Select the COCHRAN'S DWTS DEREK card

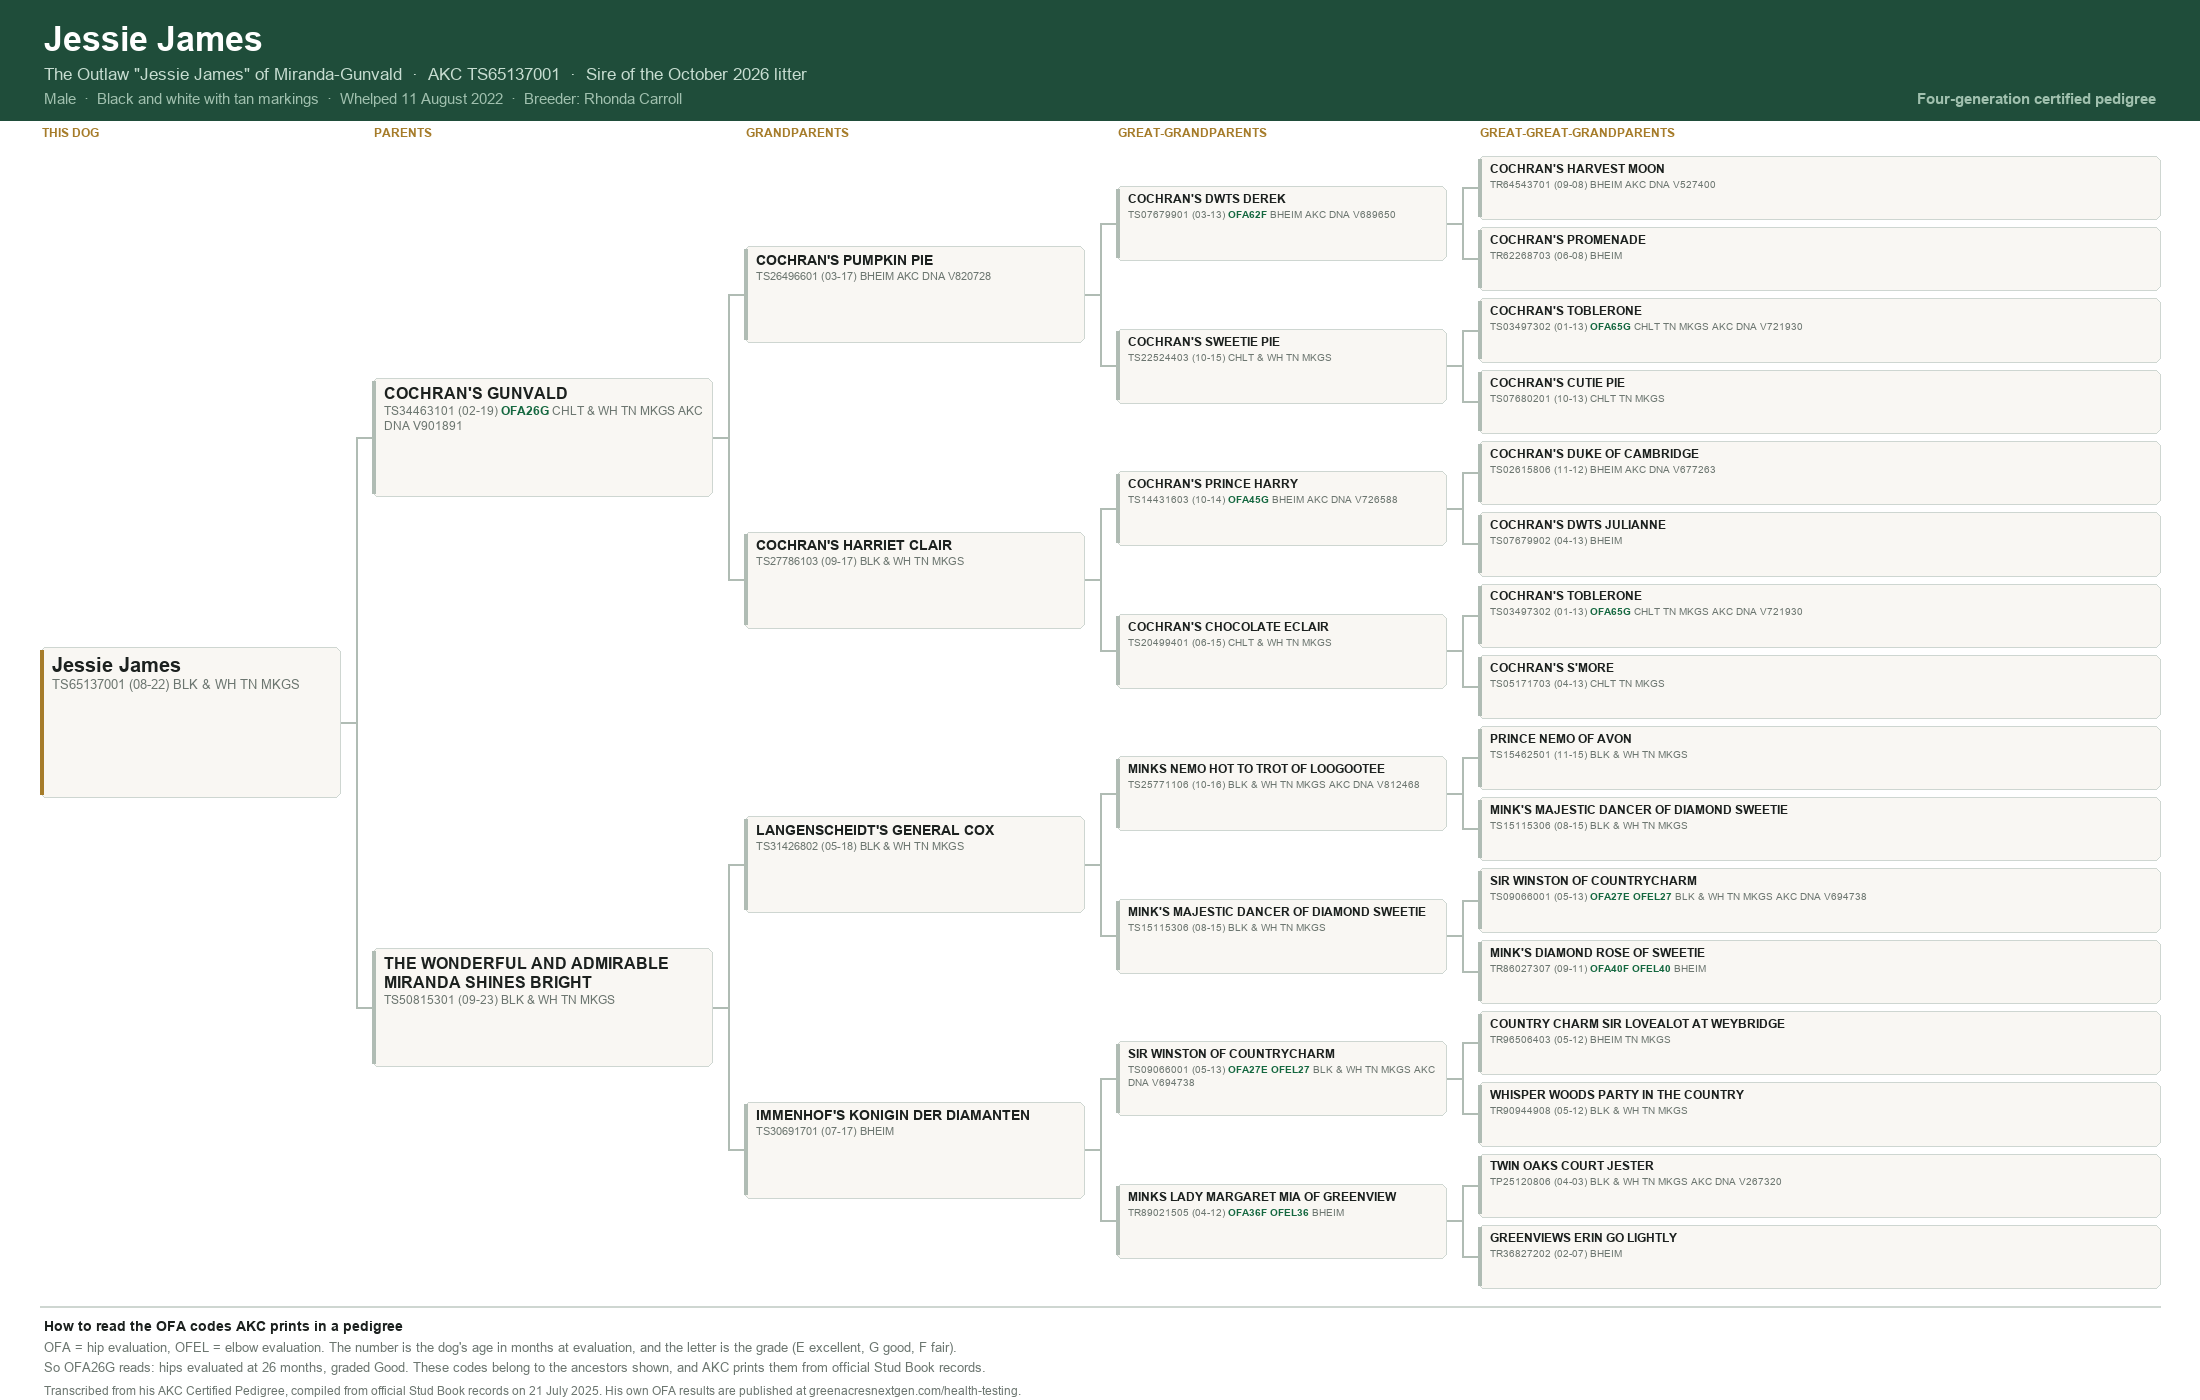(x=1281, y=223)
